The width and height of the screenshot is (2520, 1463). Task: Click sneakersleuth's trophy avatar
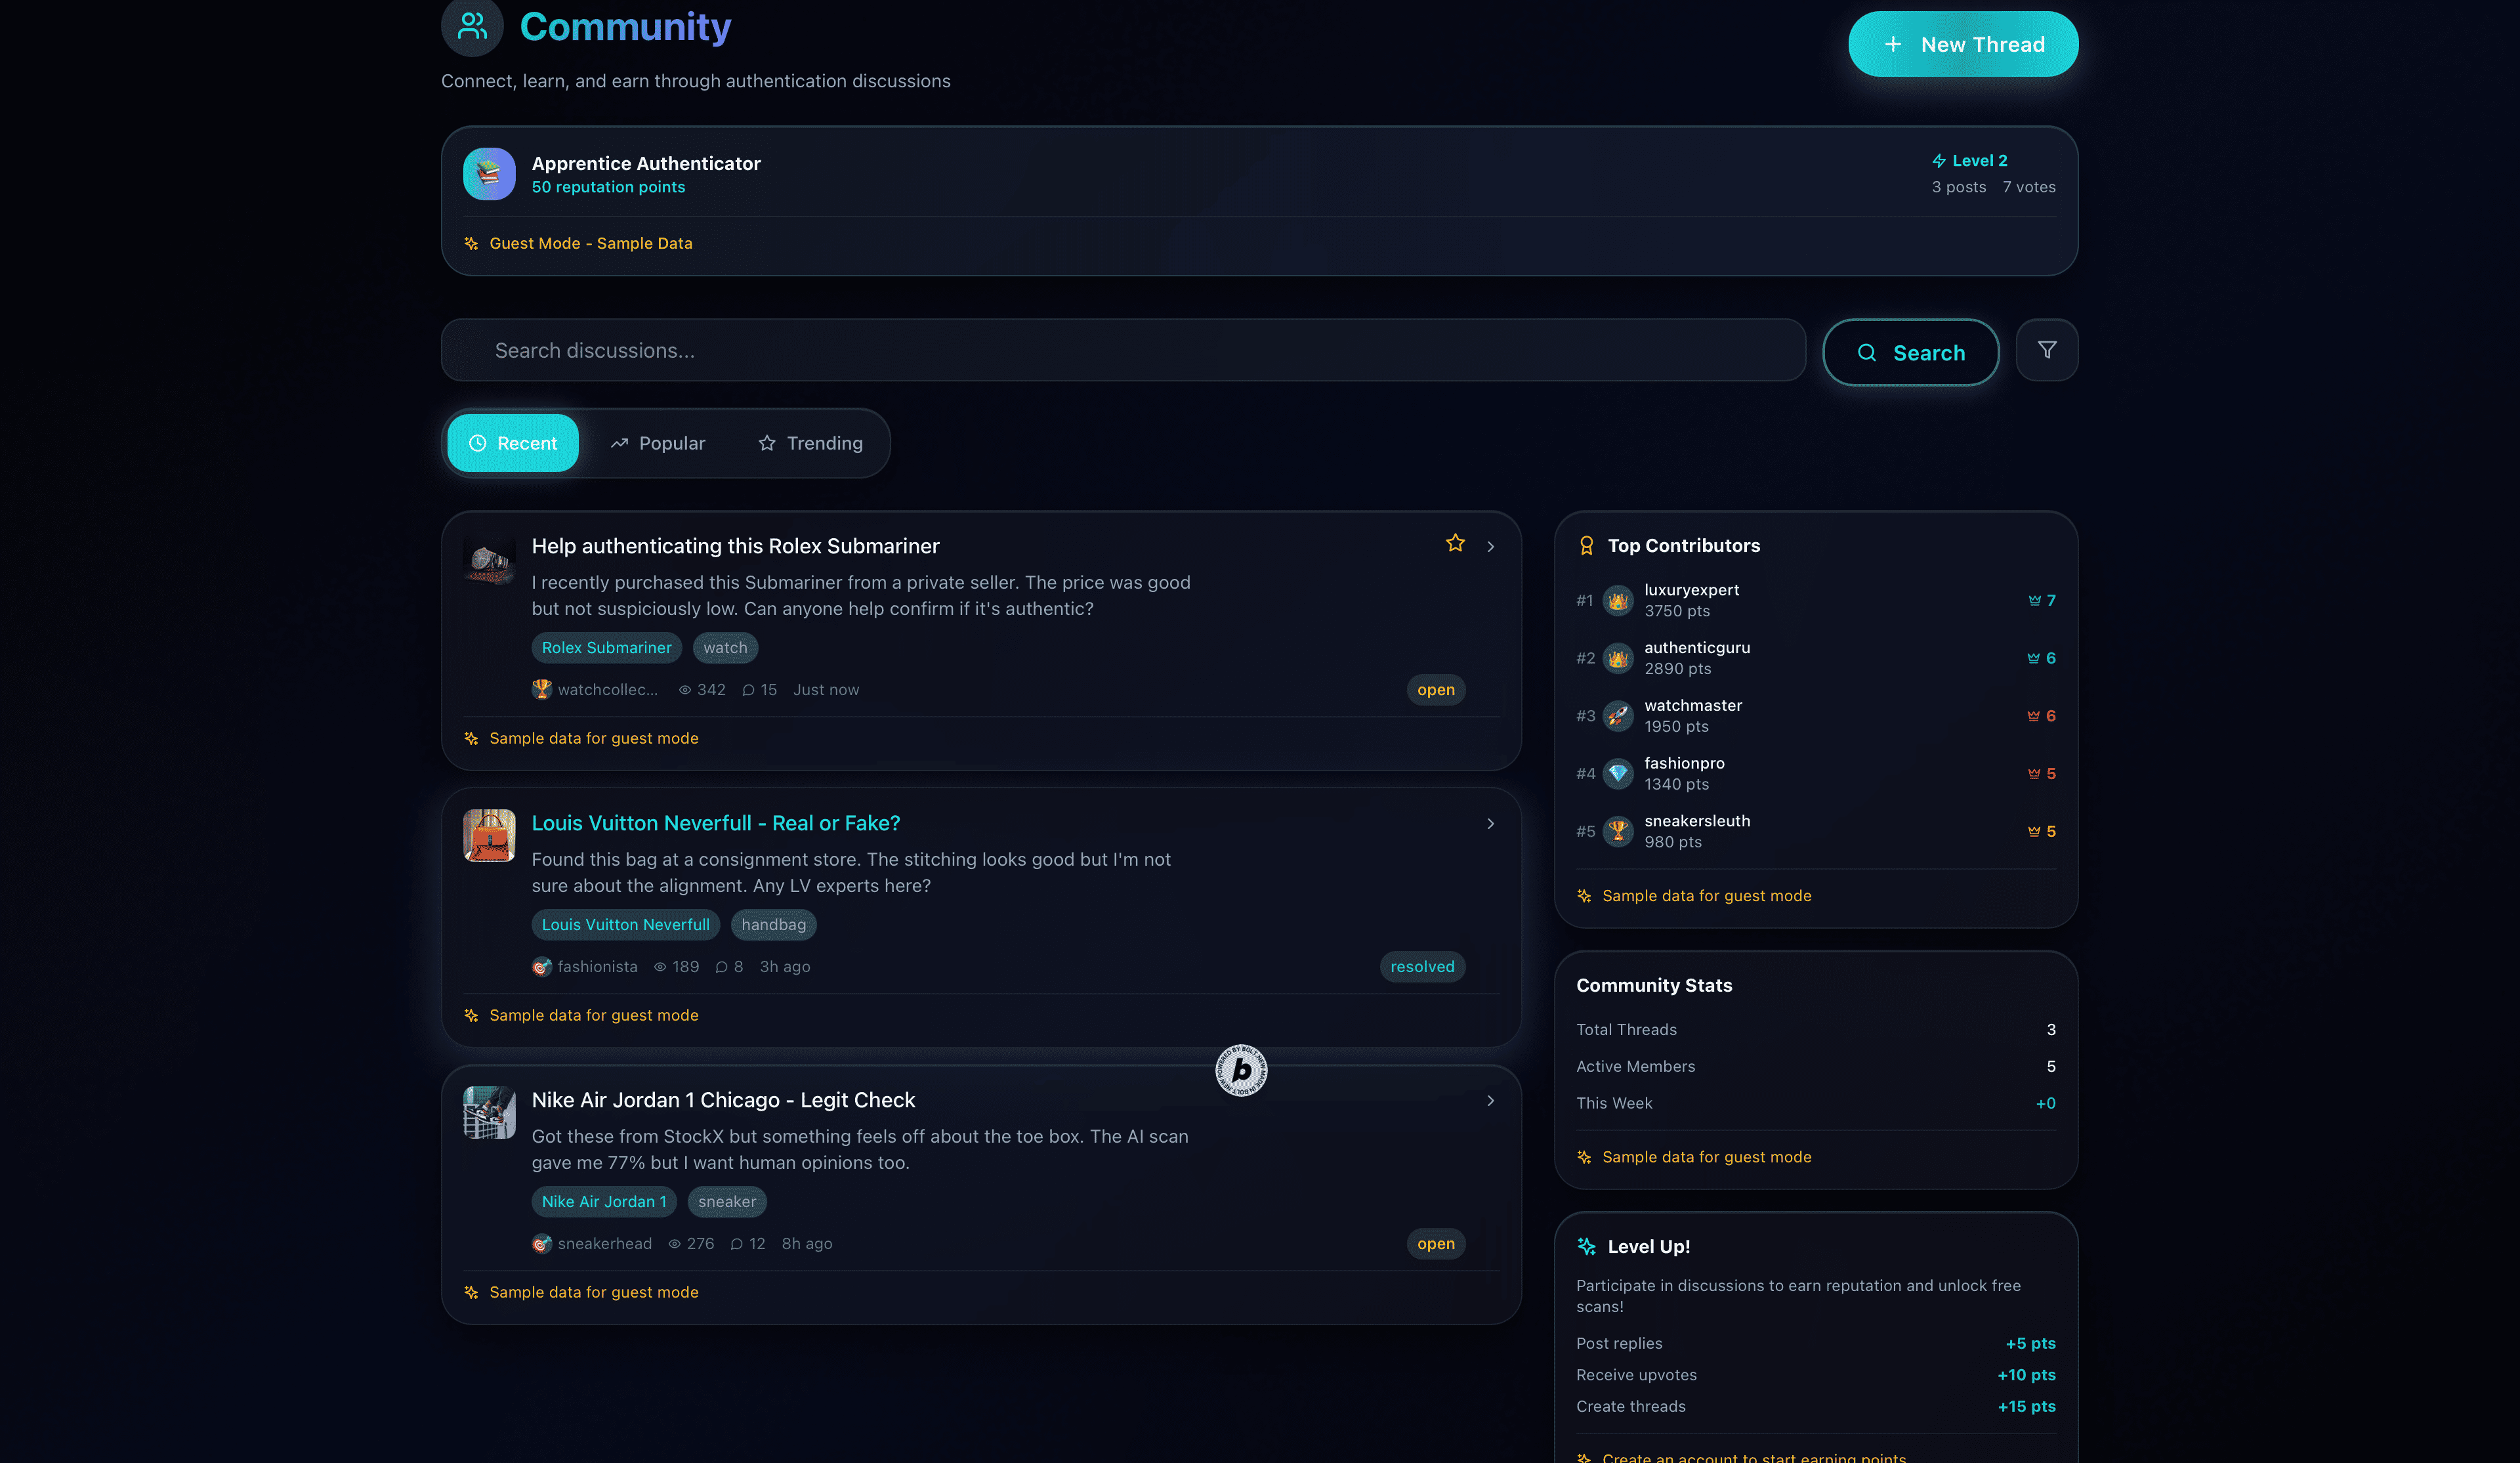tap(1617, 831)
